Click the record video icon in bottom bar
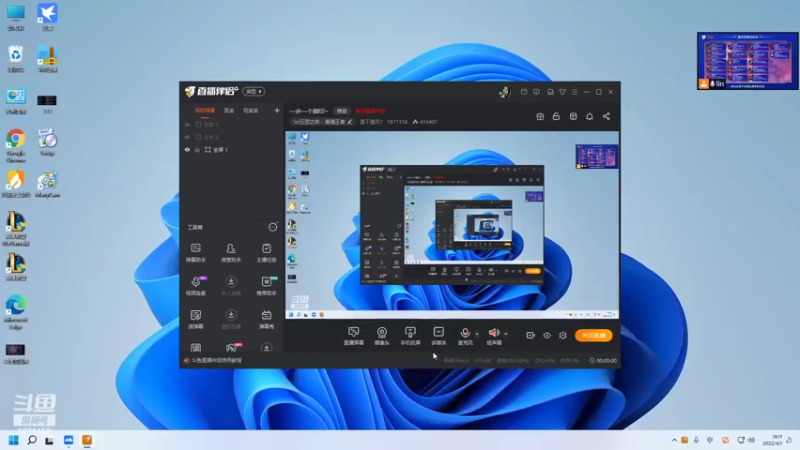This screenshot has width=800, height=450. (530, 335)
